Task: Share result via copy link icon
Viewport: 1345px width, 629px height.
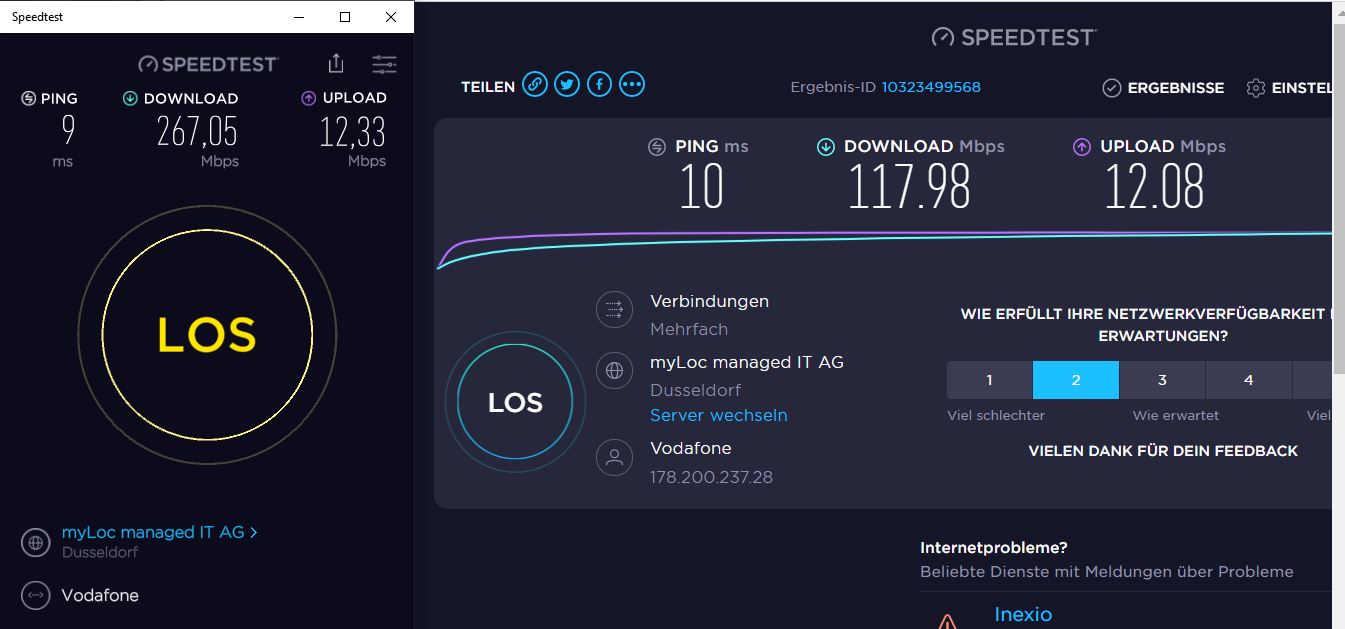Action: click(535, 85)
